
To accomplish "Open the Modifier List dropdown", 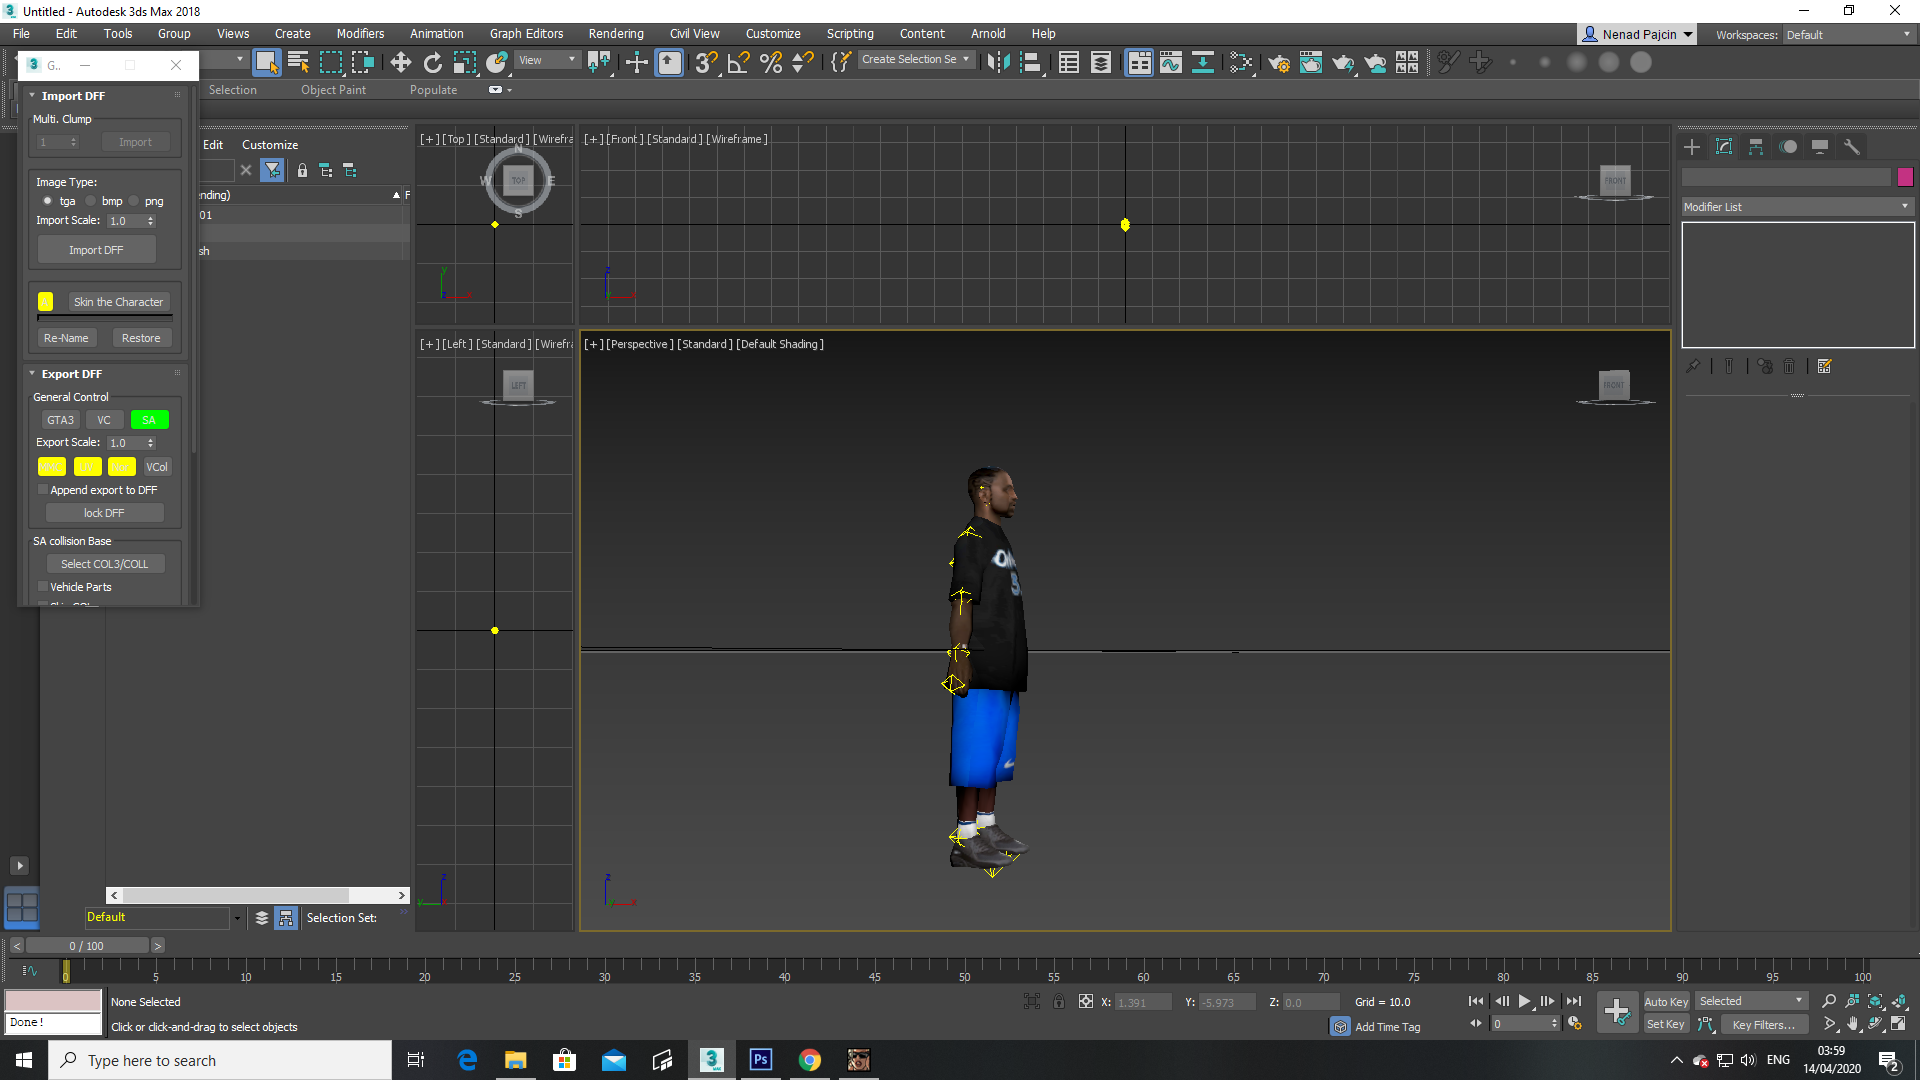I will click(1797, 207).
